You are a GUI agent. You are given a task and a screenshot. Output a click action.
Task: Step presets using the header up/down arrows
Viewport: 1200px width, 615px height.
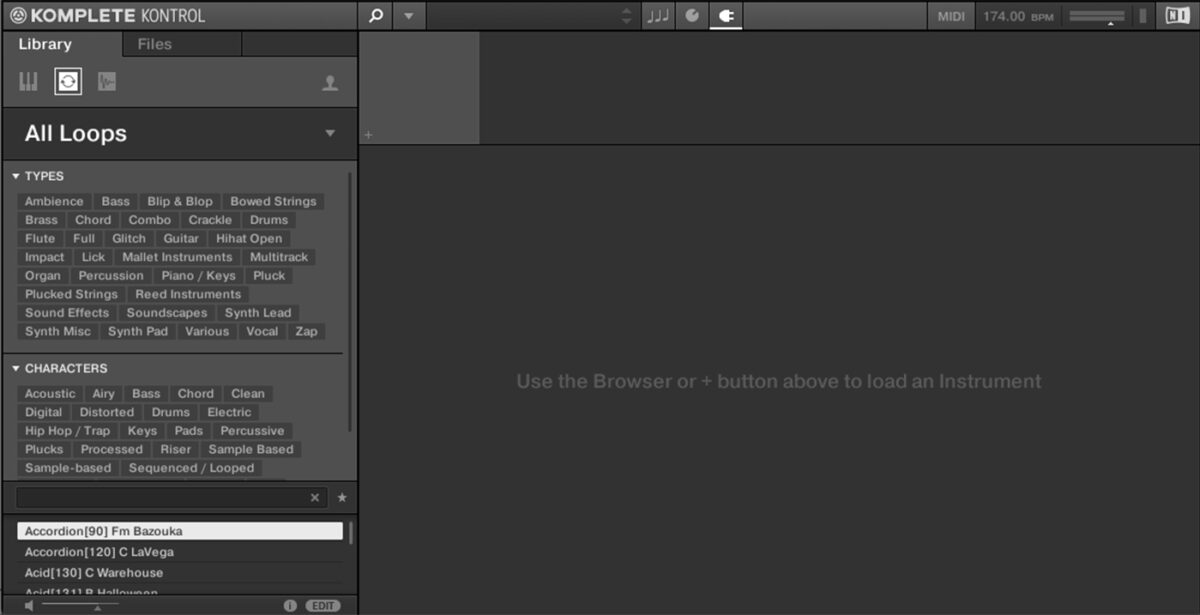[x=627, y=16]
